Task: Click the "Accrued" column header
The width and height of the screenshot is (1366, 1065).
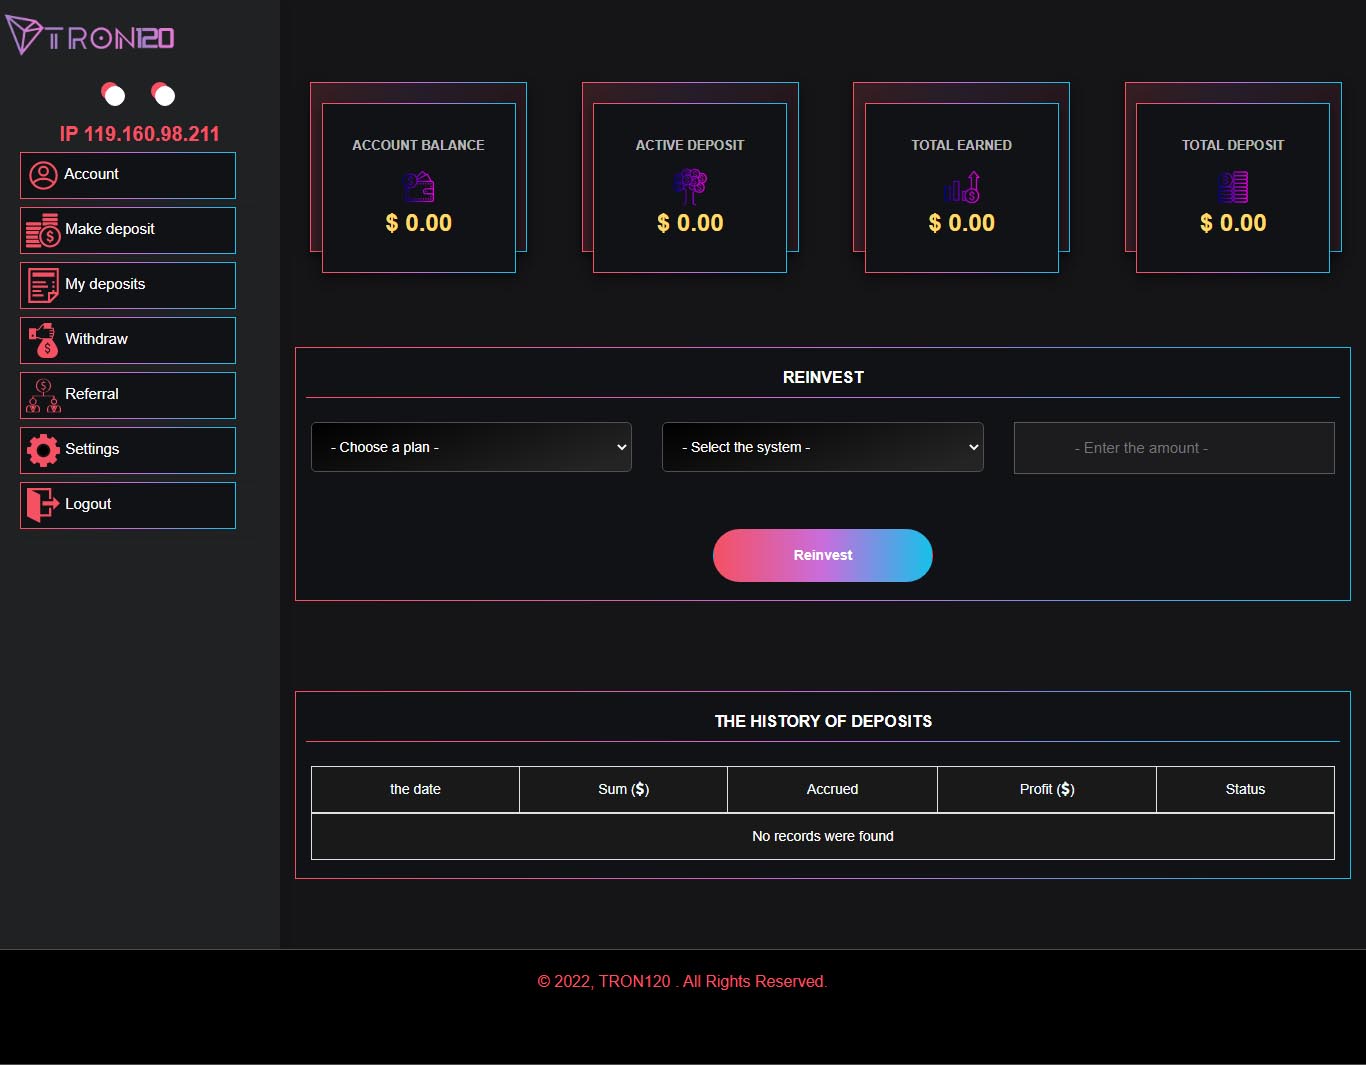Action: [x=833, y=789]
